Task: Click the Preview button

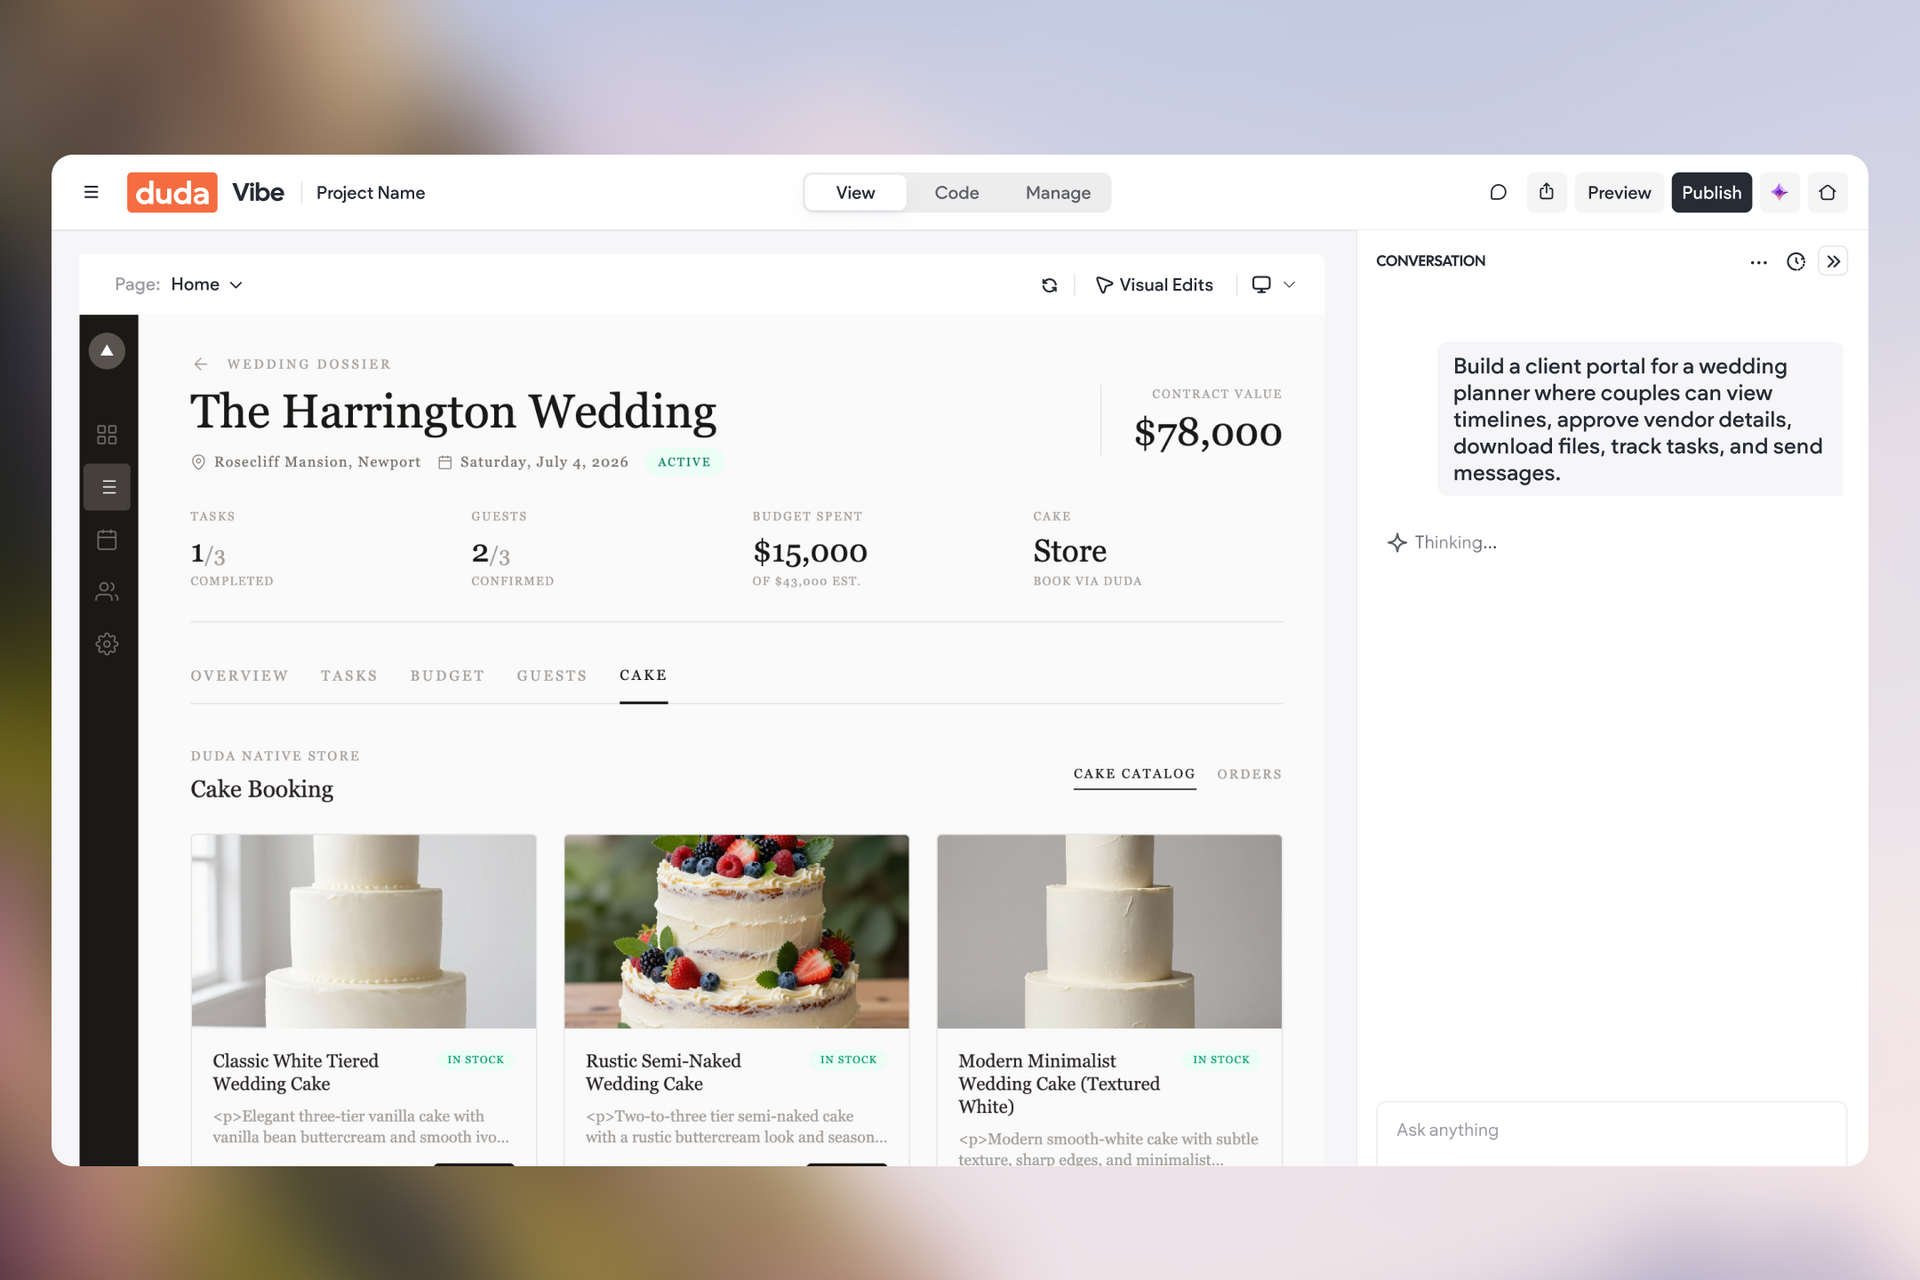Action: coord(1619,192)
